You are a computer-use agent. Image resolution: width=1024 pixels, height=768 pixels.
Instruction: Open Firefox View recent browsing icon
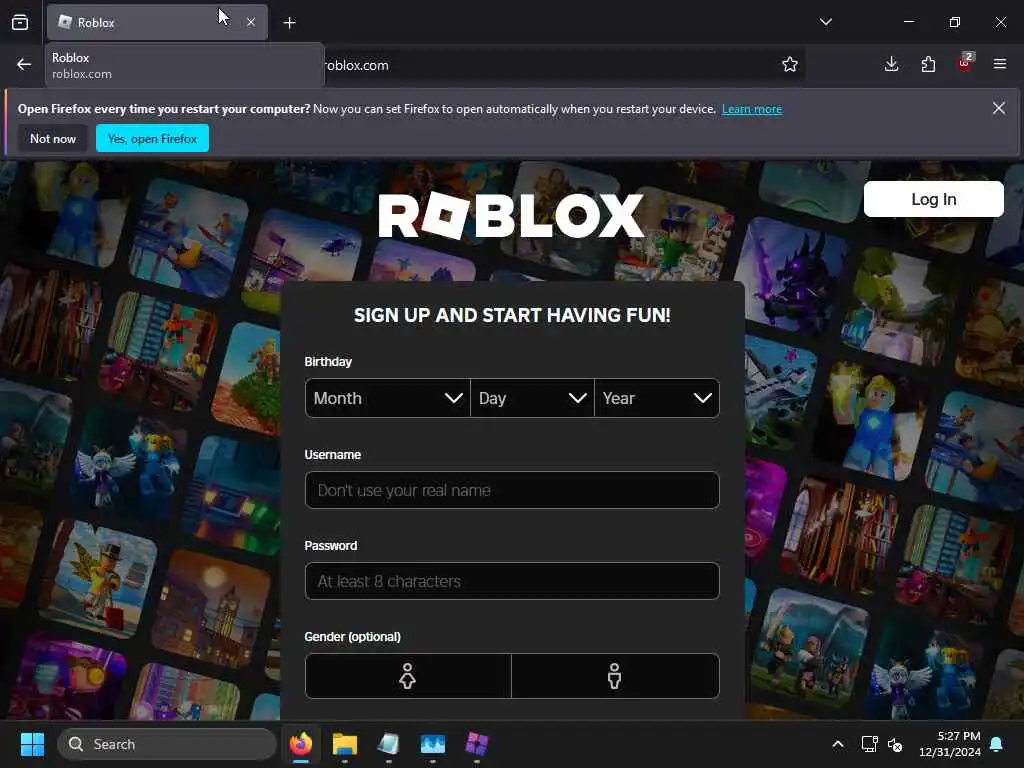coord(20,22)
